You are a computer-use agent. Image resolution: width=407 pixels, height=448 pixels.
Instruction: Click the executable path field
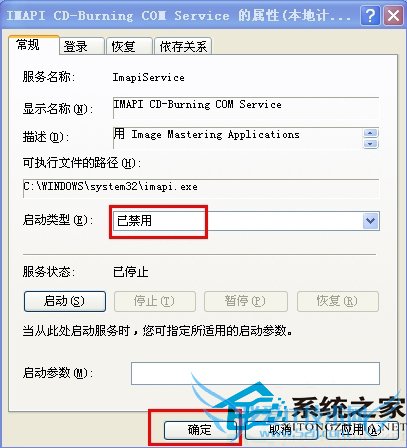[201, 188]
